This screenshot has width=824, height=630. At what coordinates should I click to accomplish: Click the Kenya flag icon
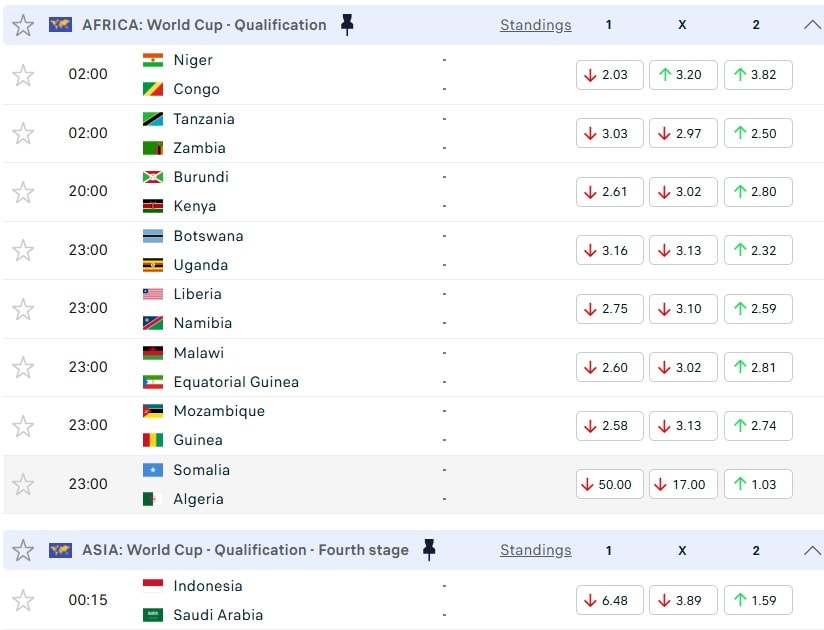[x=153, y=206]
